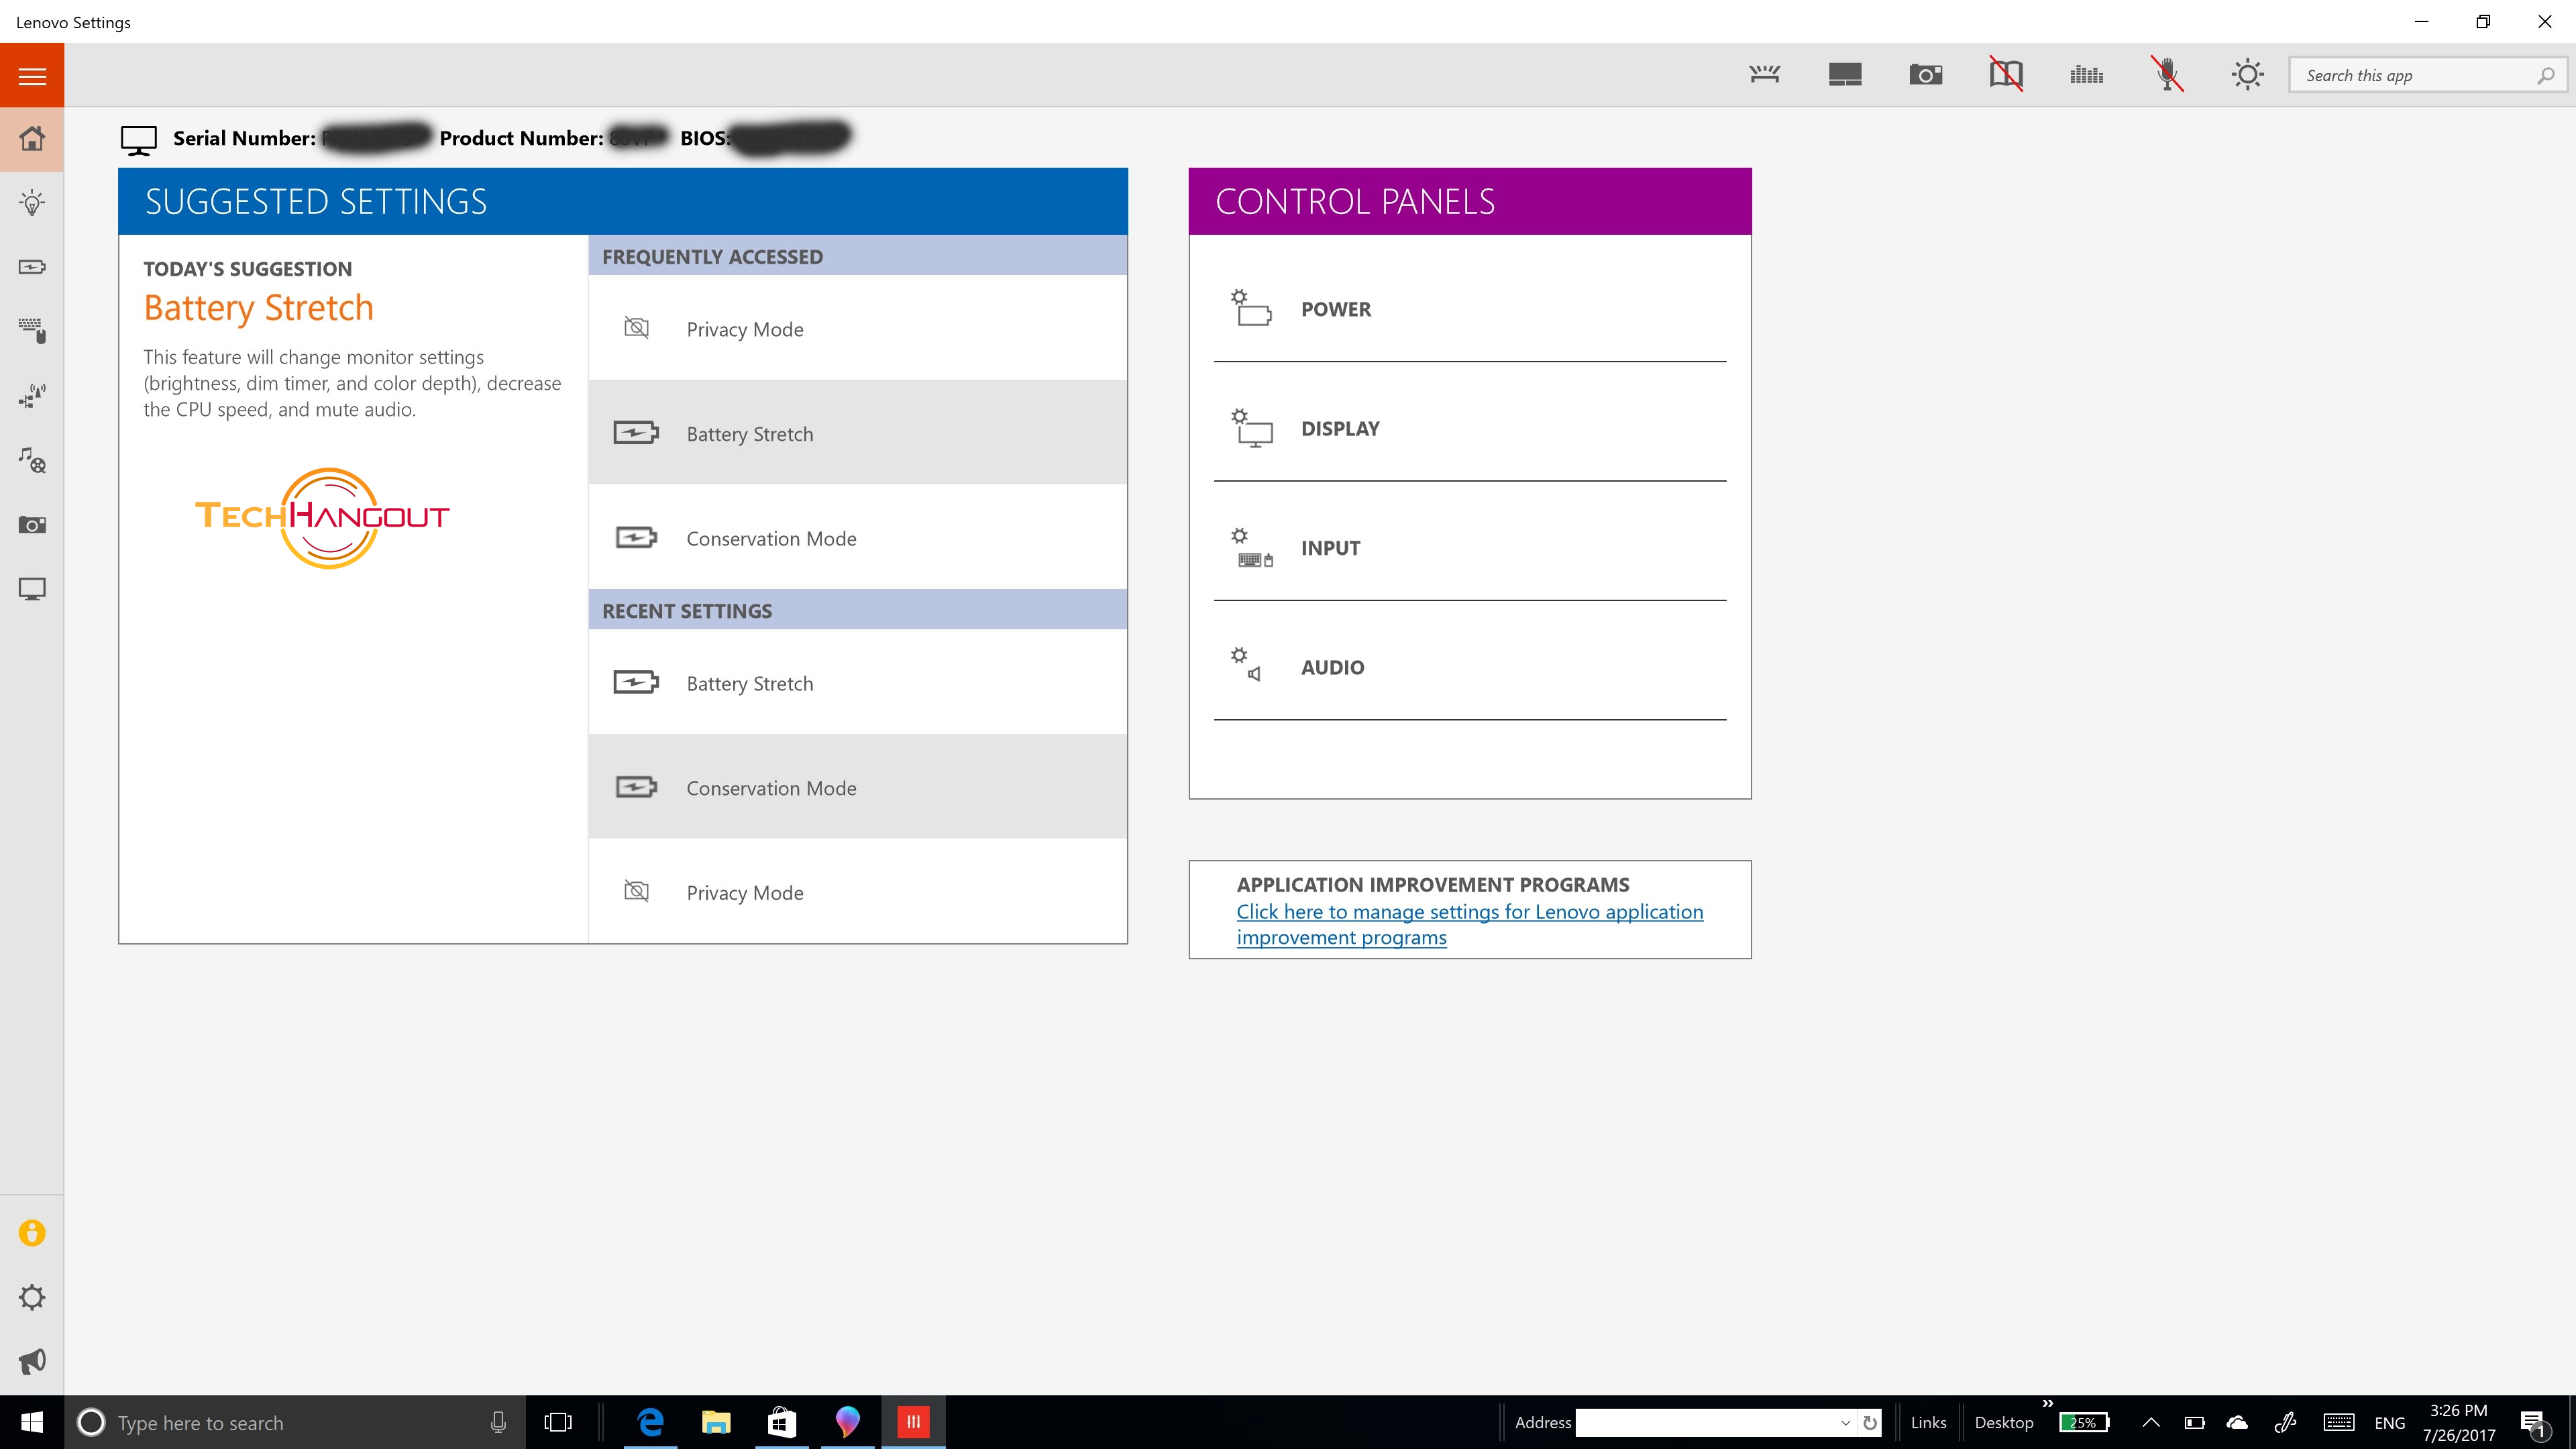Click the brightness sun toolbar icon

tap(2247, 75)
